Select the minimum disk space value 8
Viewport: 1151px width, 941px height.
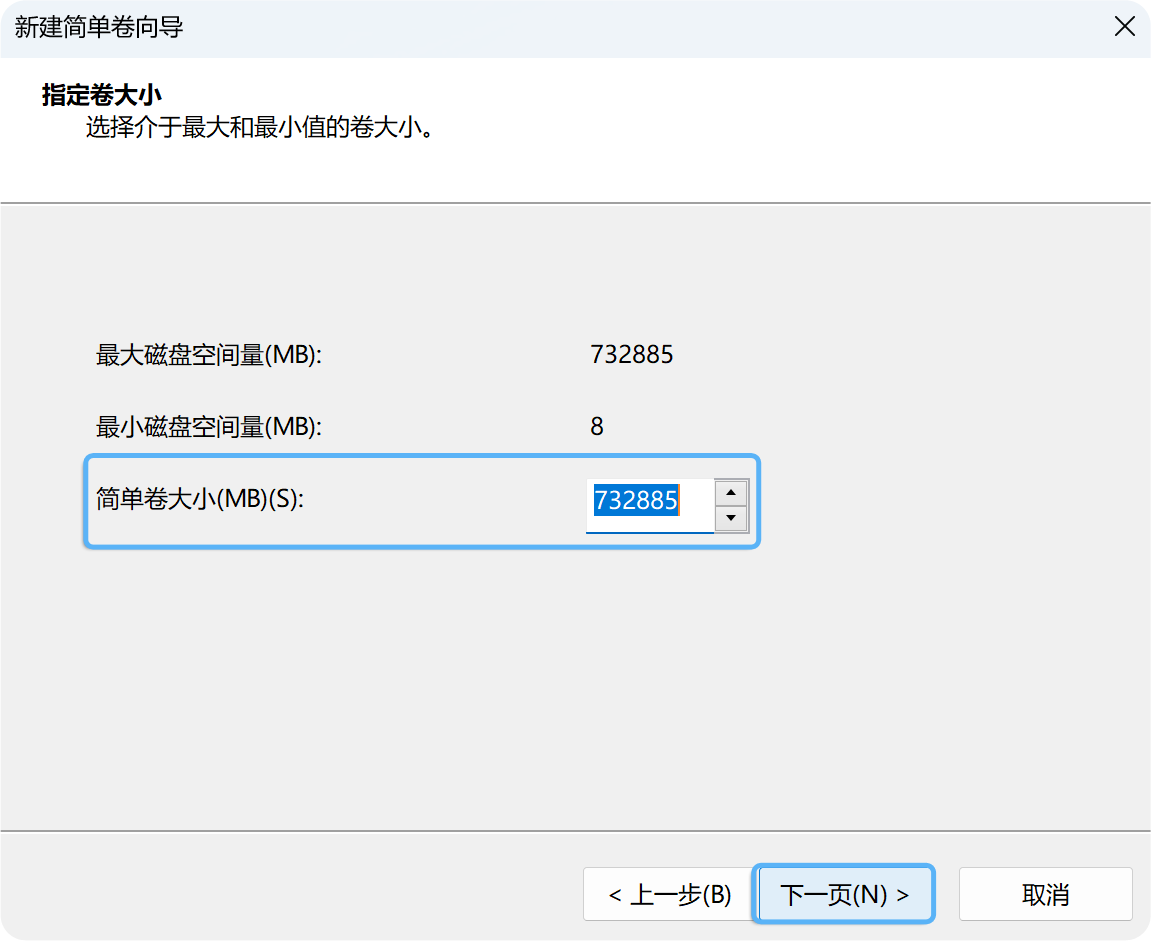point(597,427)
